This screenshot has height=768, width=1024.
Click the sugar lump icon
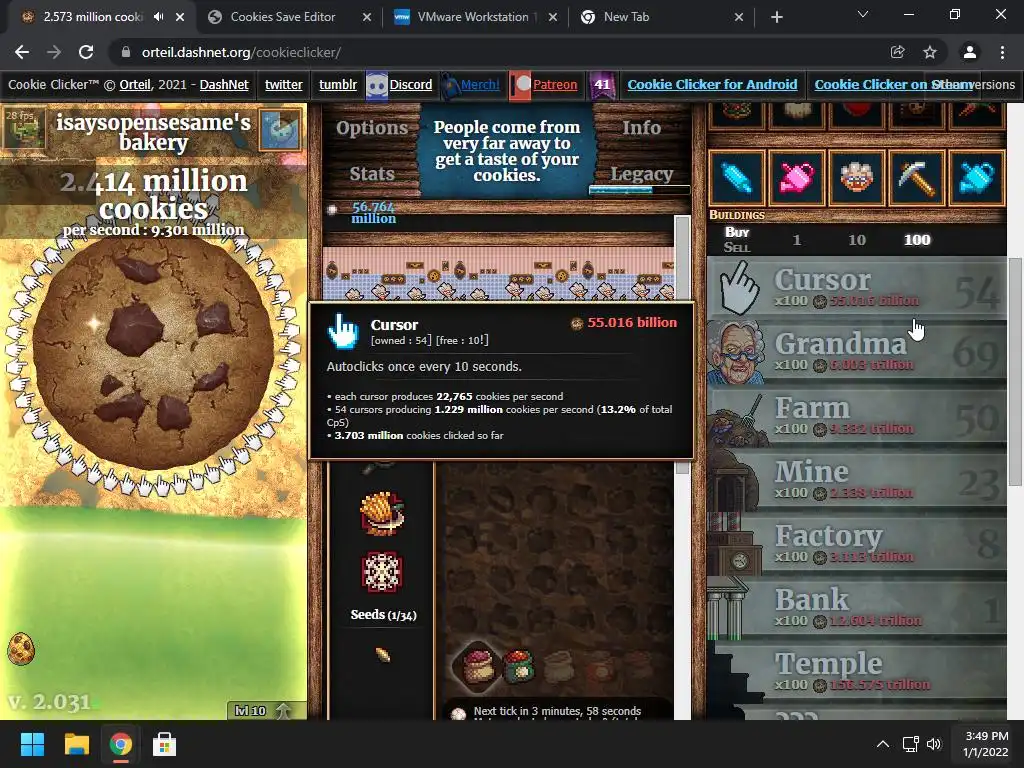[x=332, y=210]
